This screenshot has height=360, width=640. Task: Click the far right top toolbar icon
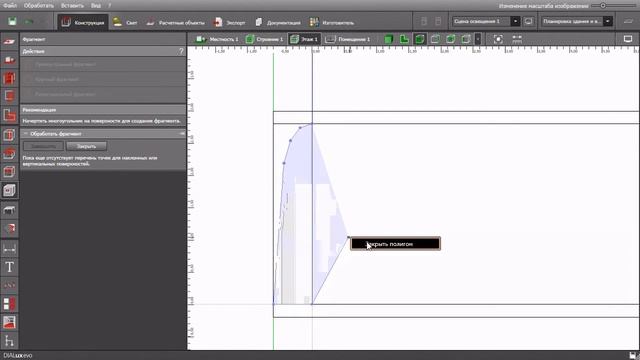pos(628,21)
